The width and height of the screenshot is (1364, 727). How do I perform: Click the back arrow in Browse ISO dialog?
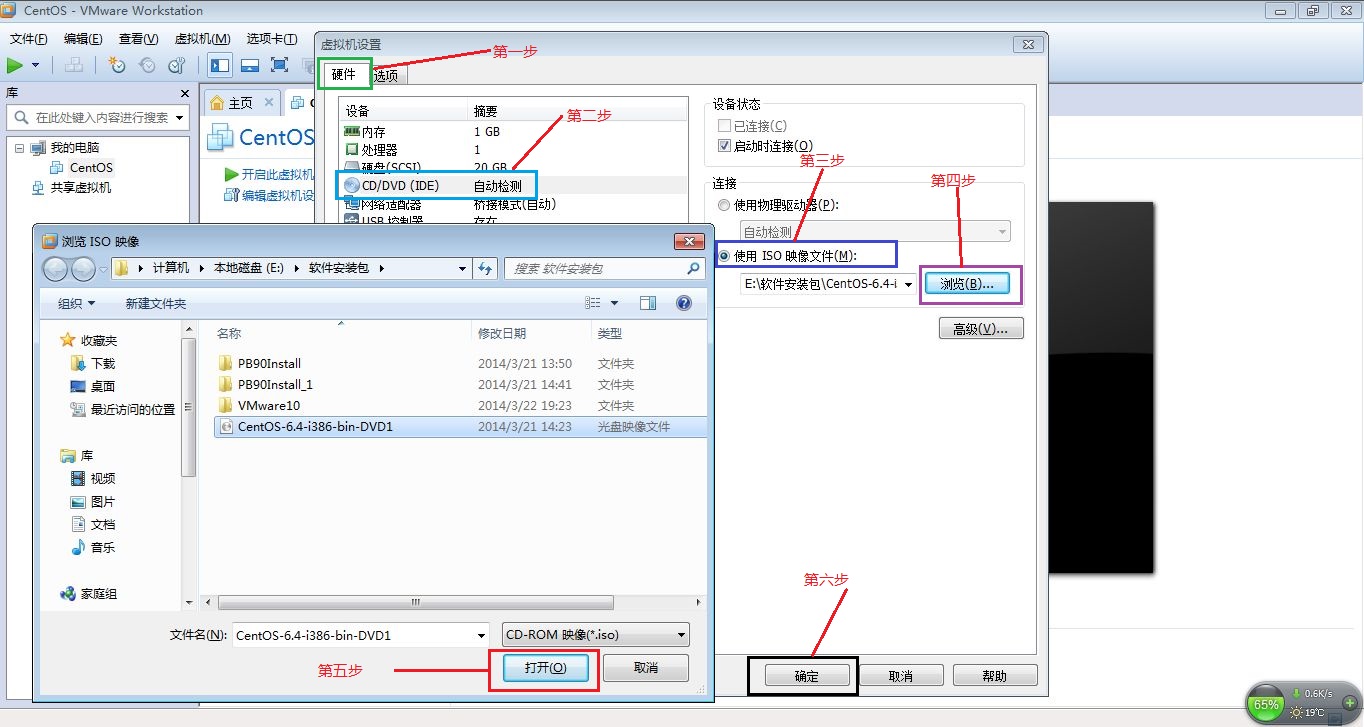pyautogui.click(x=56, y=268)
